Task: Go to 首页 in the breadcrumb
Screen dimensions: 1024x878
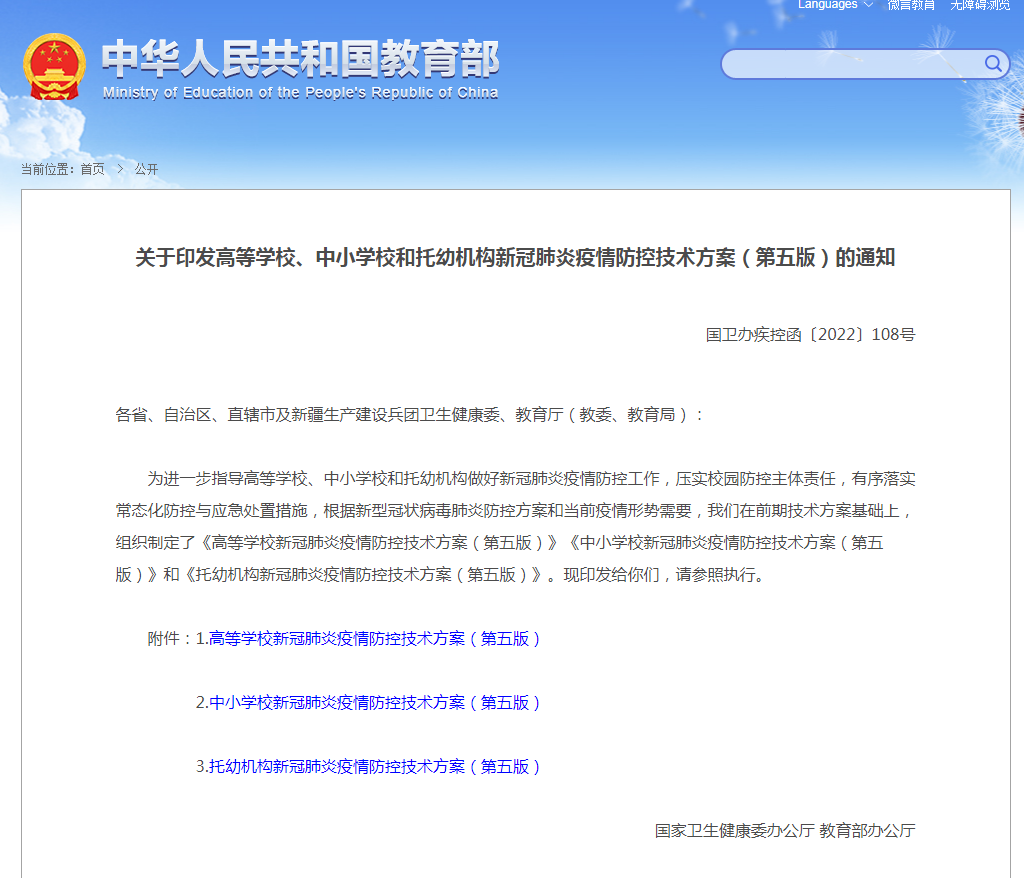Action: (x=92, y=169)
